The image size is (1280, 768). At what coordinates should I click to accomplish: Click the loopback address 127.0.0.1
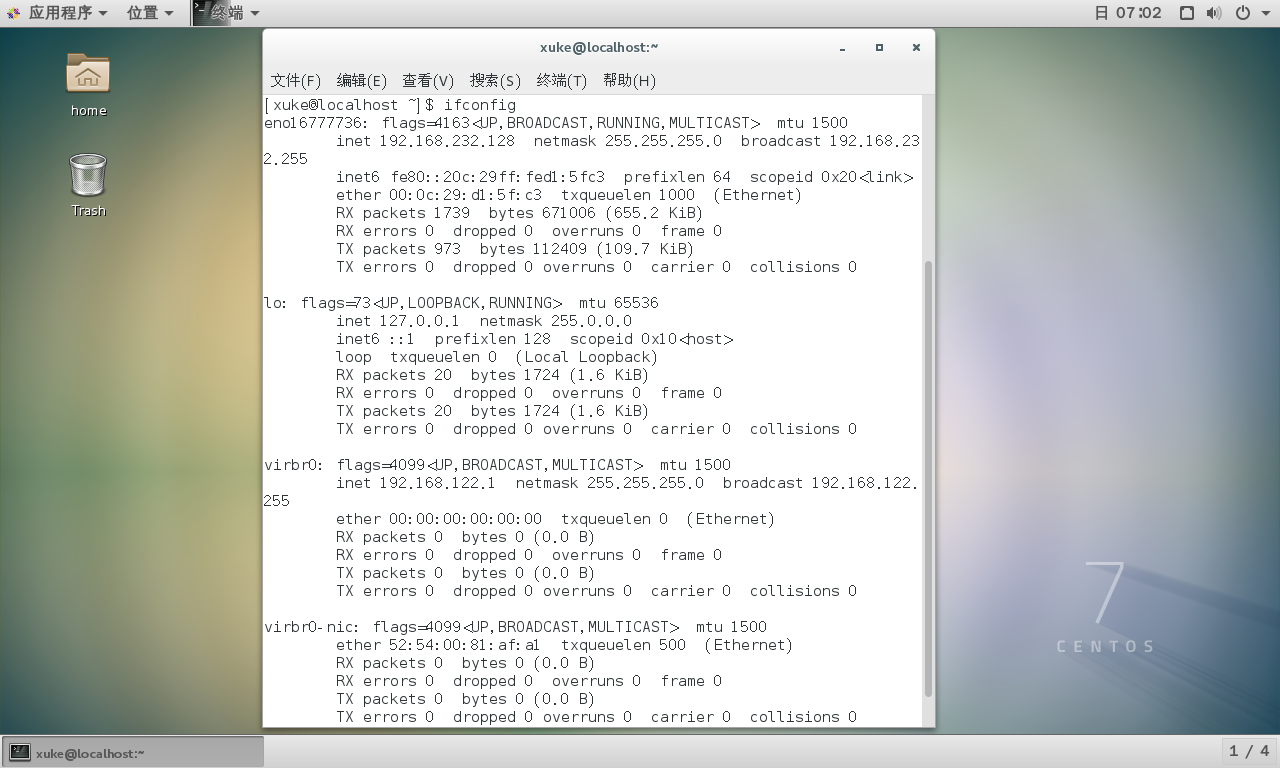click(420, 321)
